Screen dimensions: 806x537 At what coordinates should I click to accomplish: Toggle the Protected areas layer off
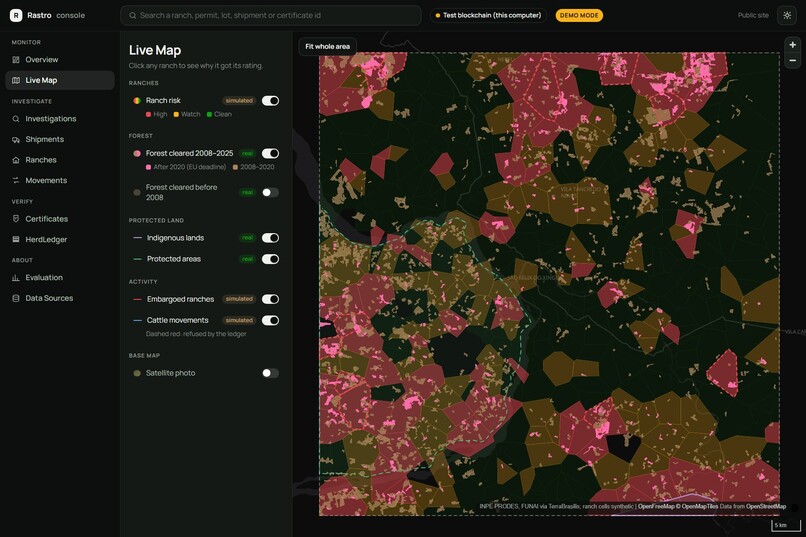click(x=270, y=259)
